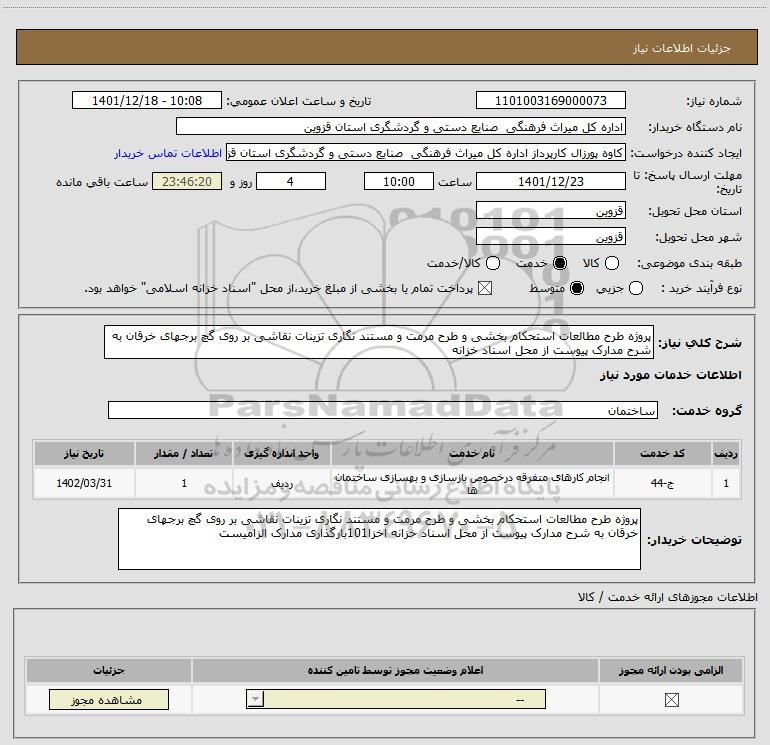Click the unit cell ردیف in the service row
The width and height of the screenshot is (770, 745).
click(x=282, y=483)
